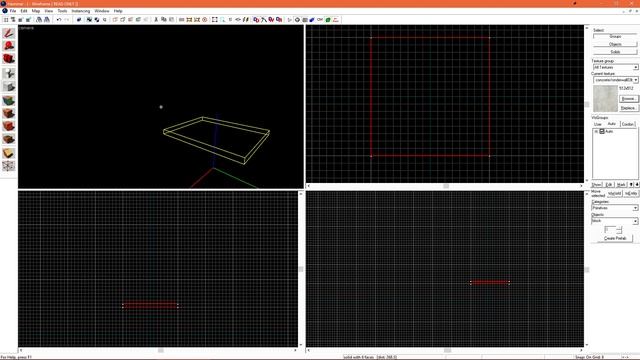
Task: Open the Current texture dropdown
Action: pos(616,80)
